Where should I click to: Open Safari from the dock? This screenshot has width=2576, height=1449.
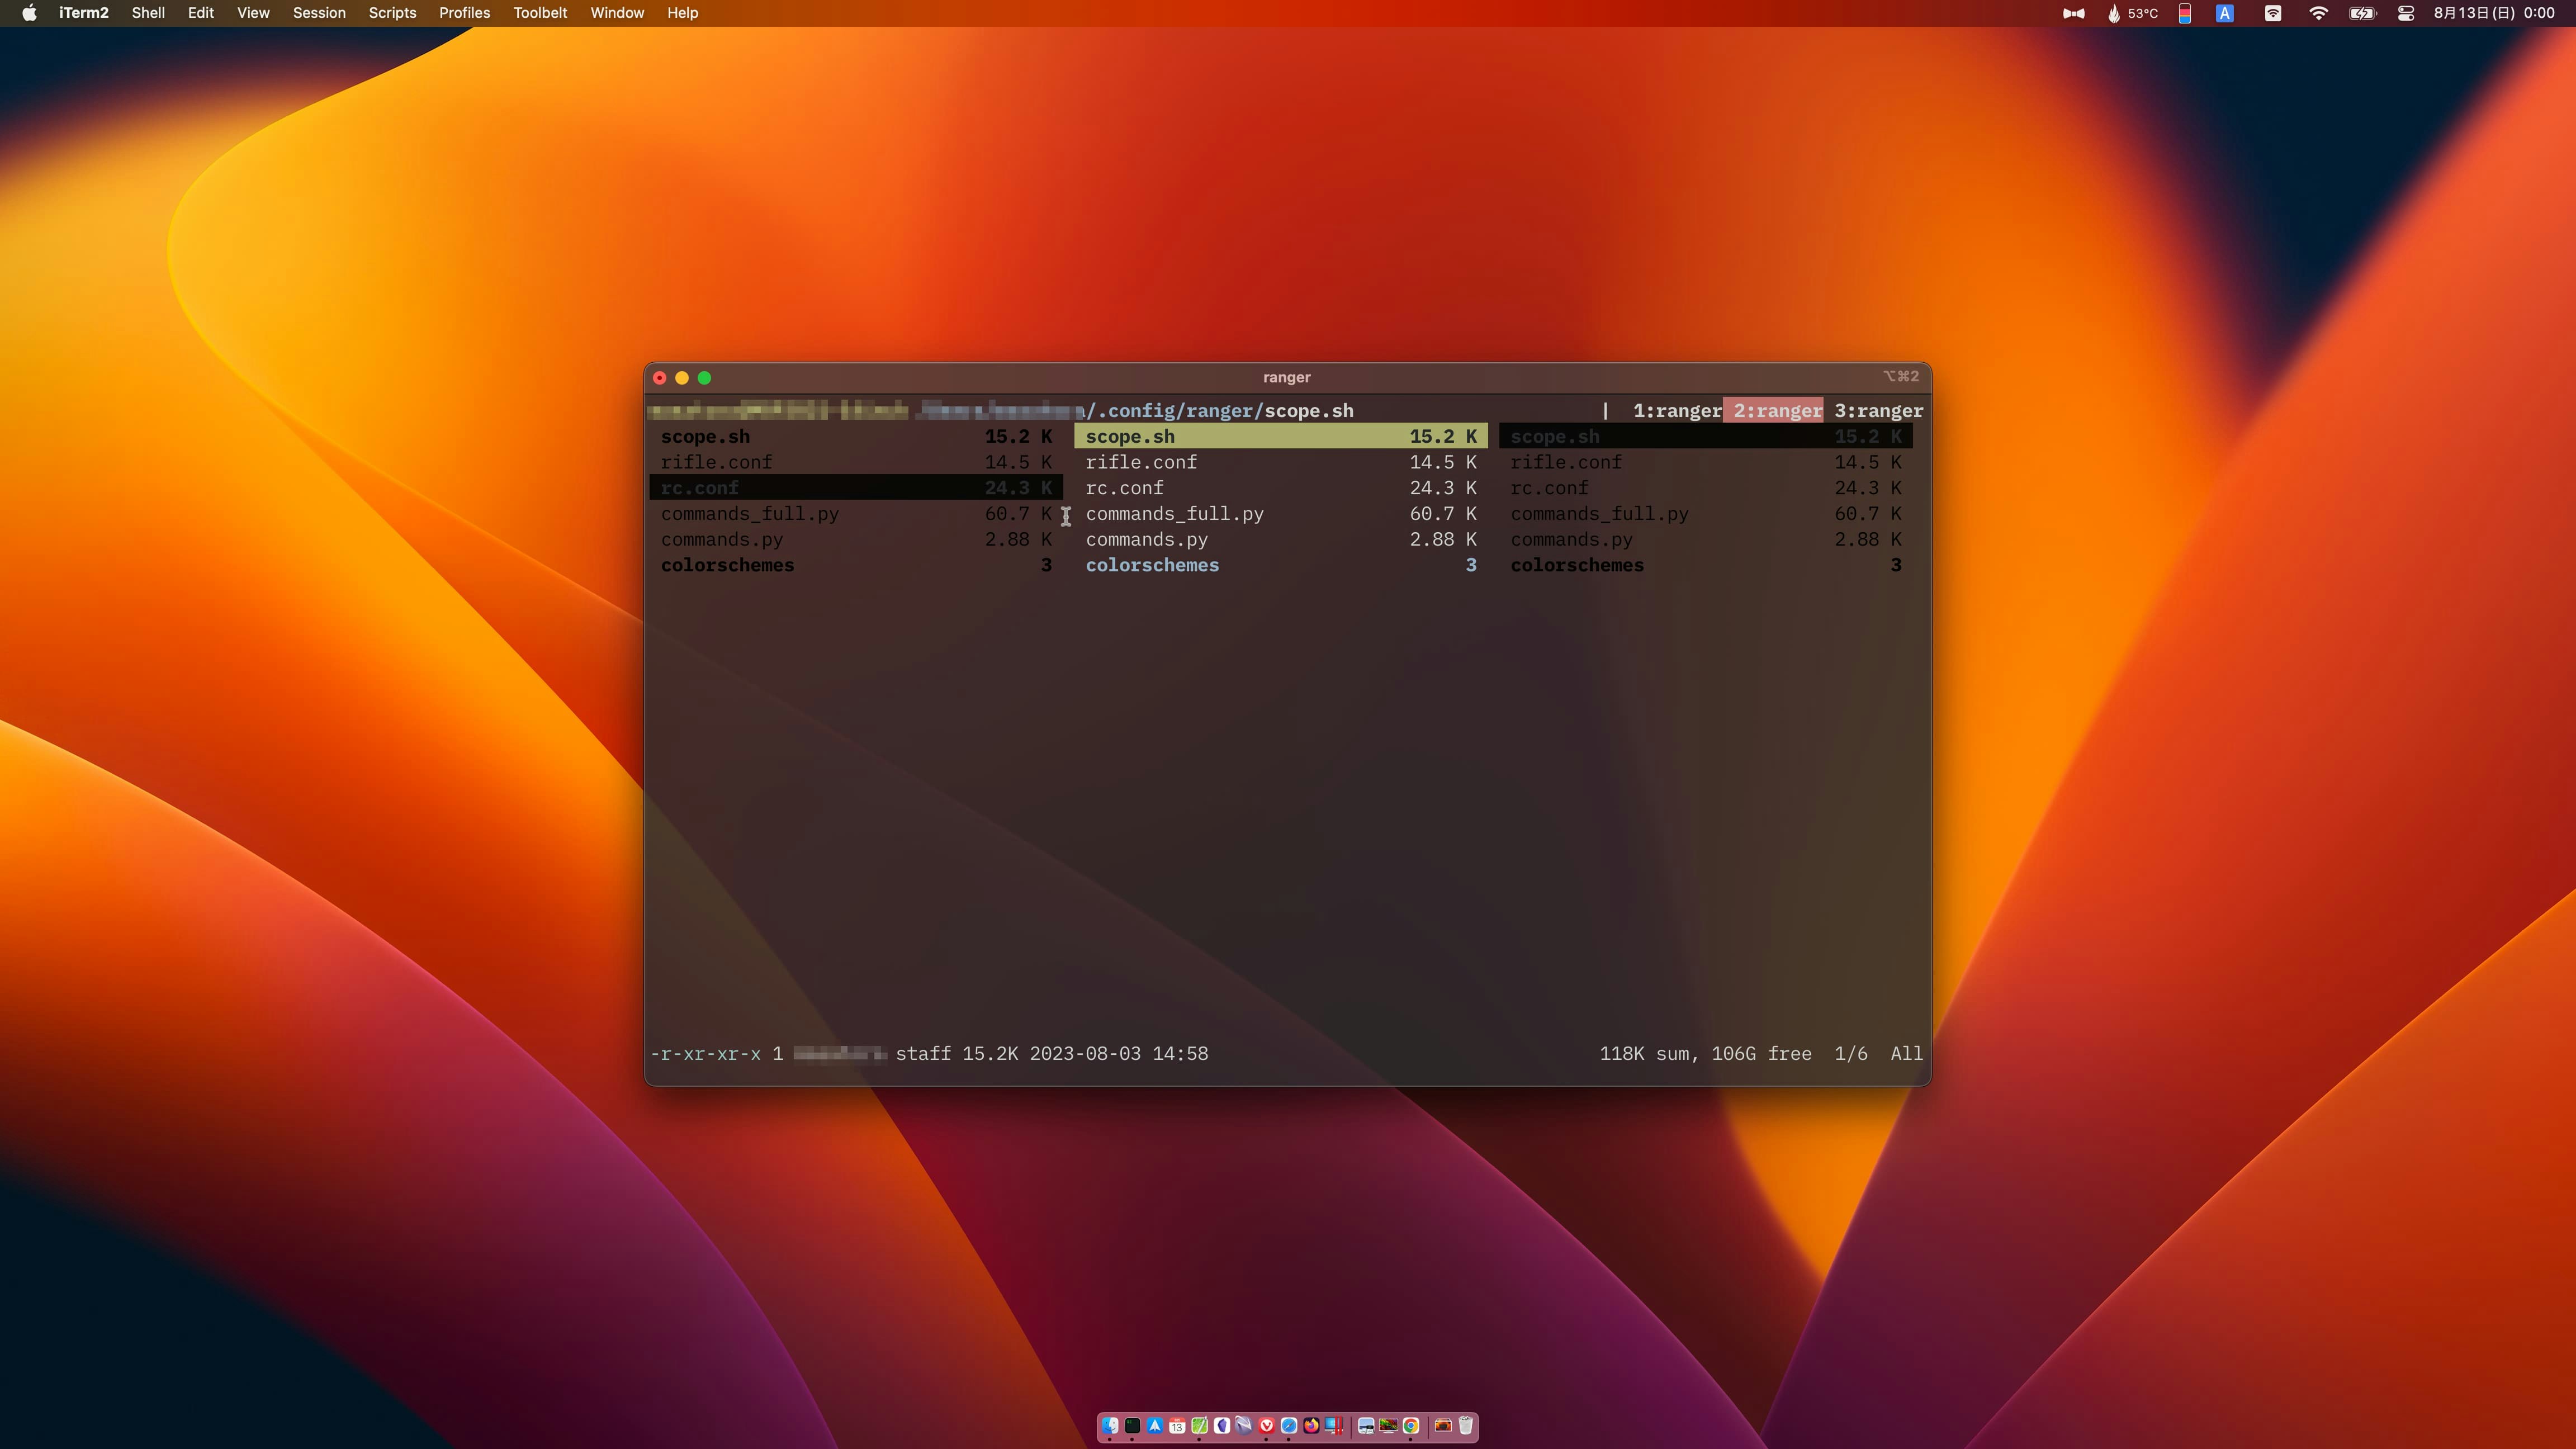(1289, 1425)
